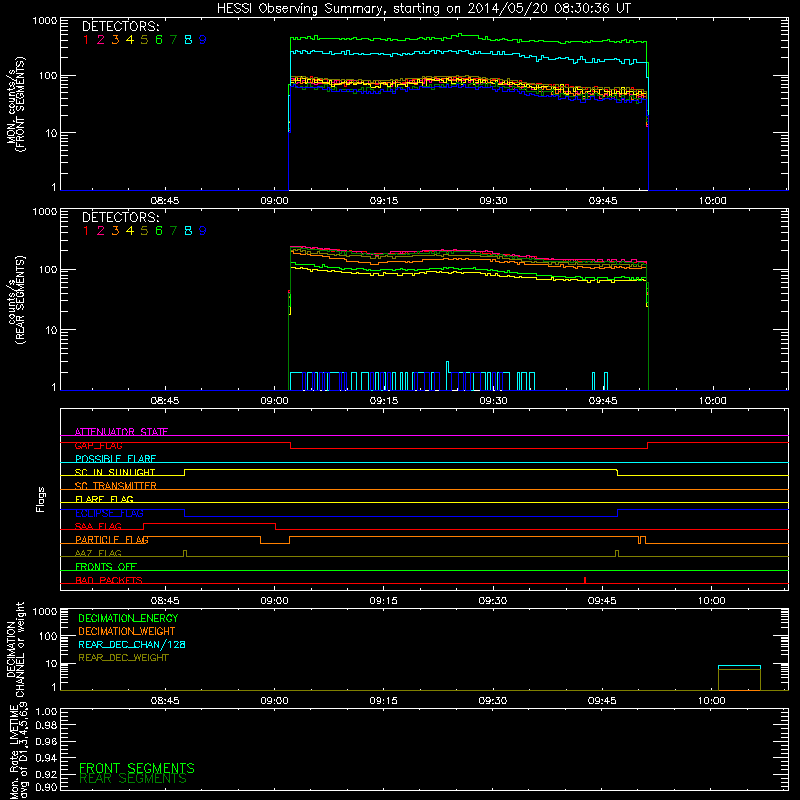
Task: Click the cyan decimation block after 10:00
Action: [739, 666]
